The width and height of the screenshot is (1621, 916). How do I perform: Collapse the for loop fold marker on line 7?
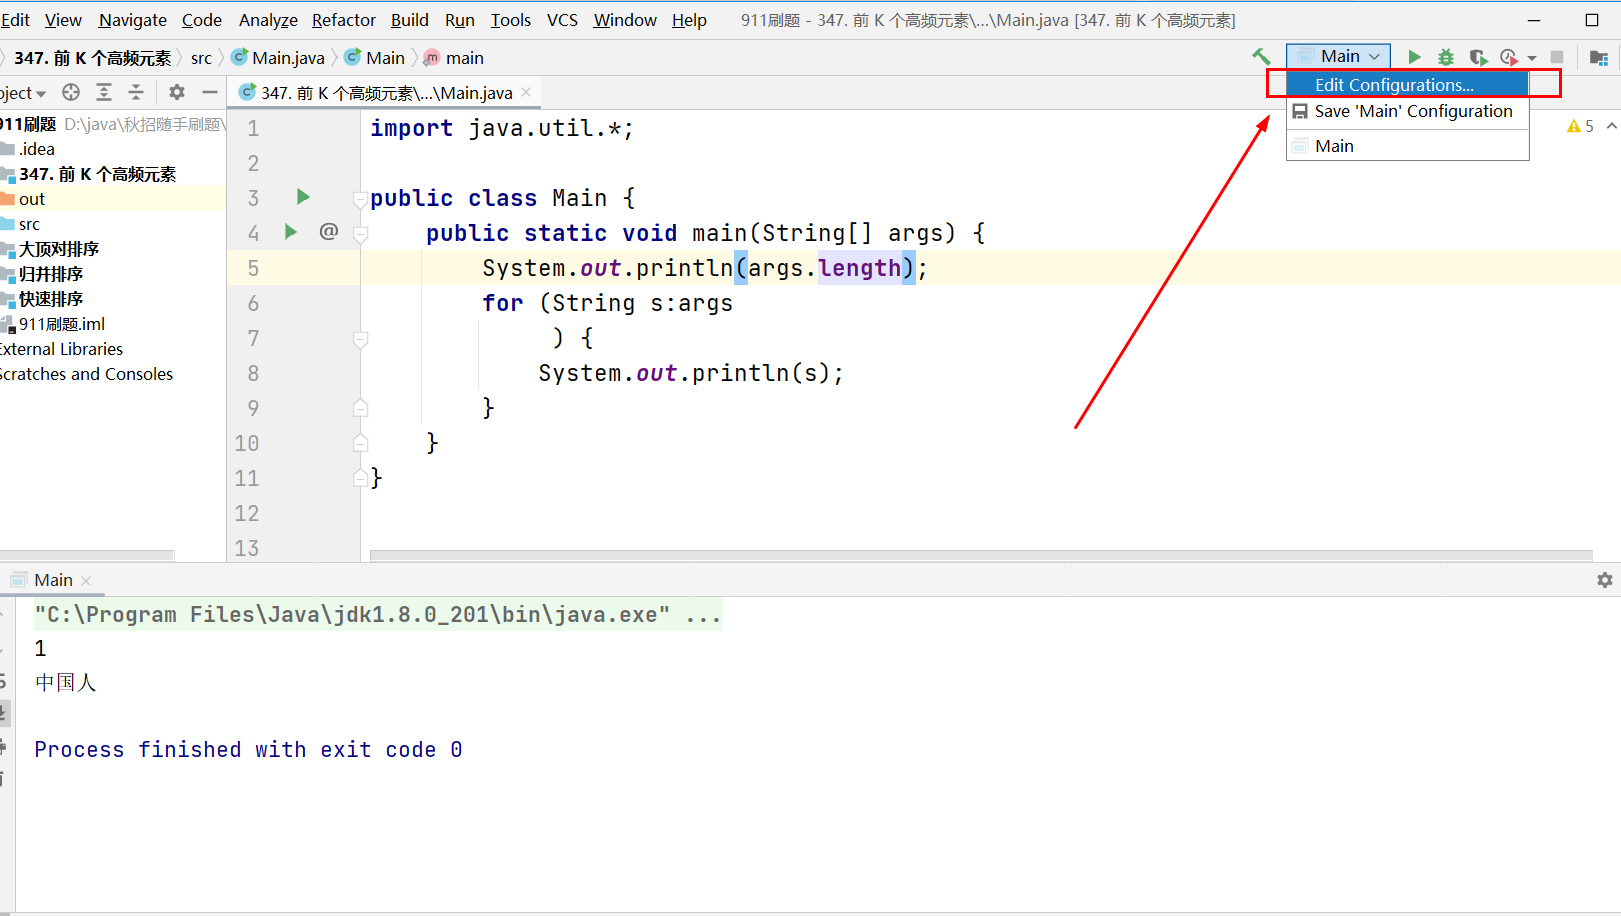pos(361,339)
